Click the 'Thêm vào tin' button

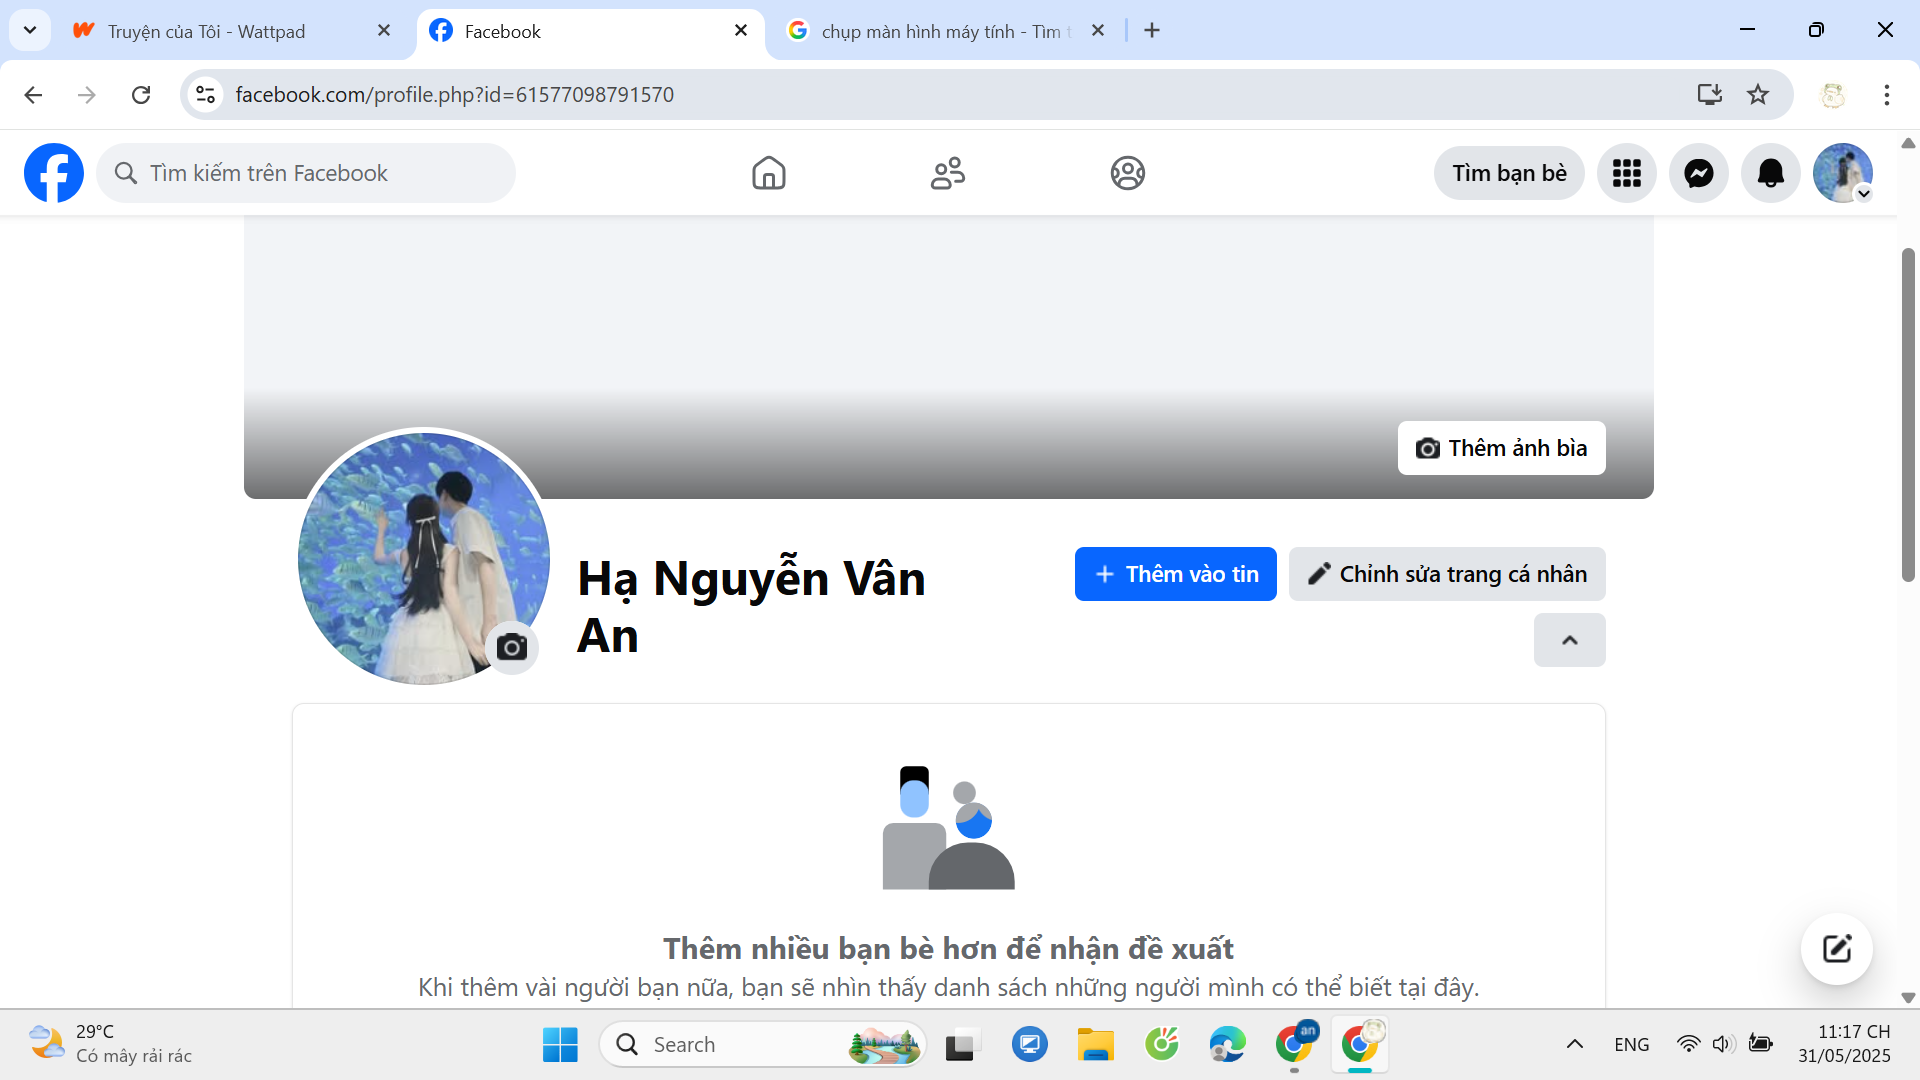(x=1175, y=574)
